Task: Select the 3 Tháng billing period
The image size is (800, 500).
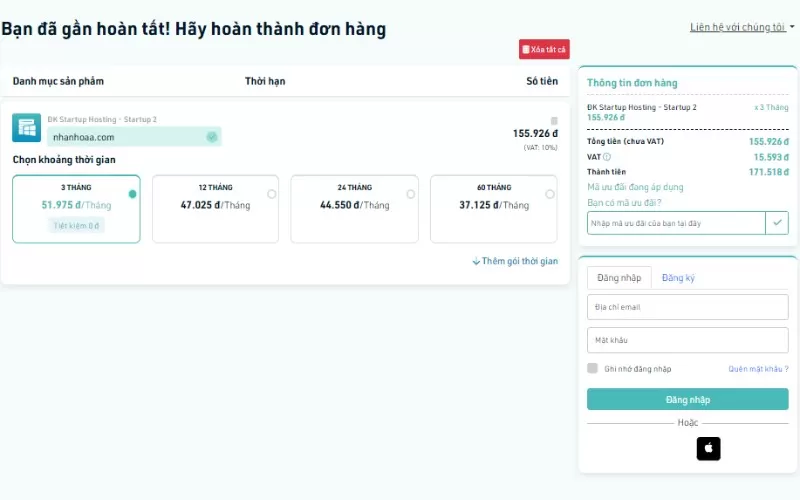Action: 132,194
